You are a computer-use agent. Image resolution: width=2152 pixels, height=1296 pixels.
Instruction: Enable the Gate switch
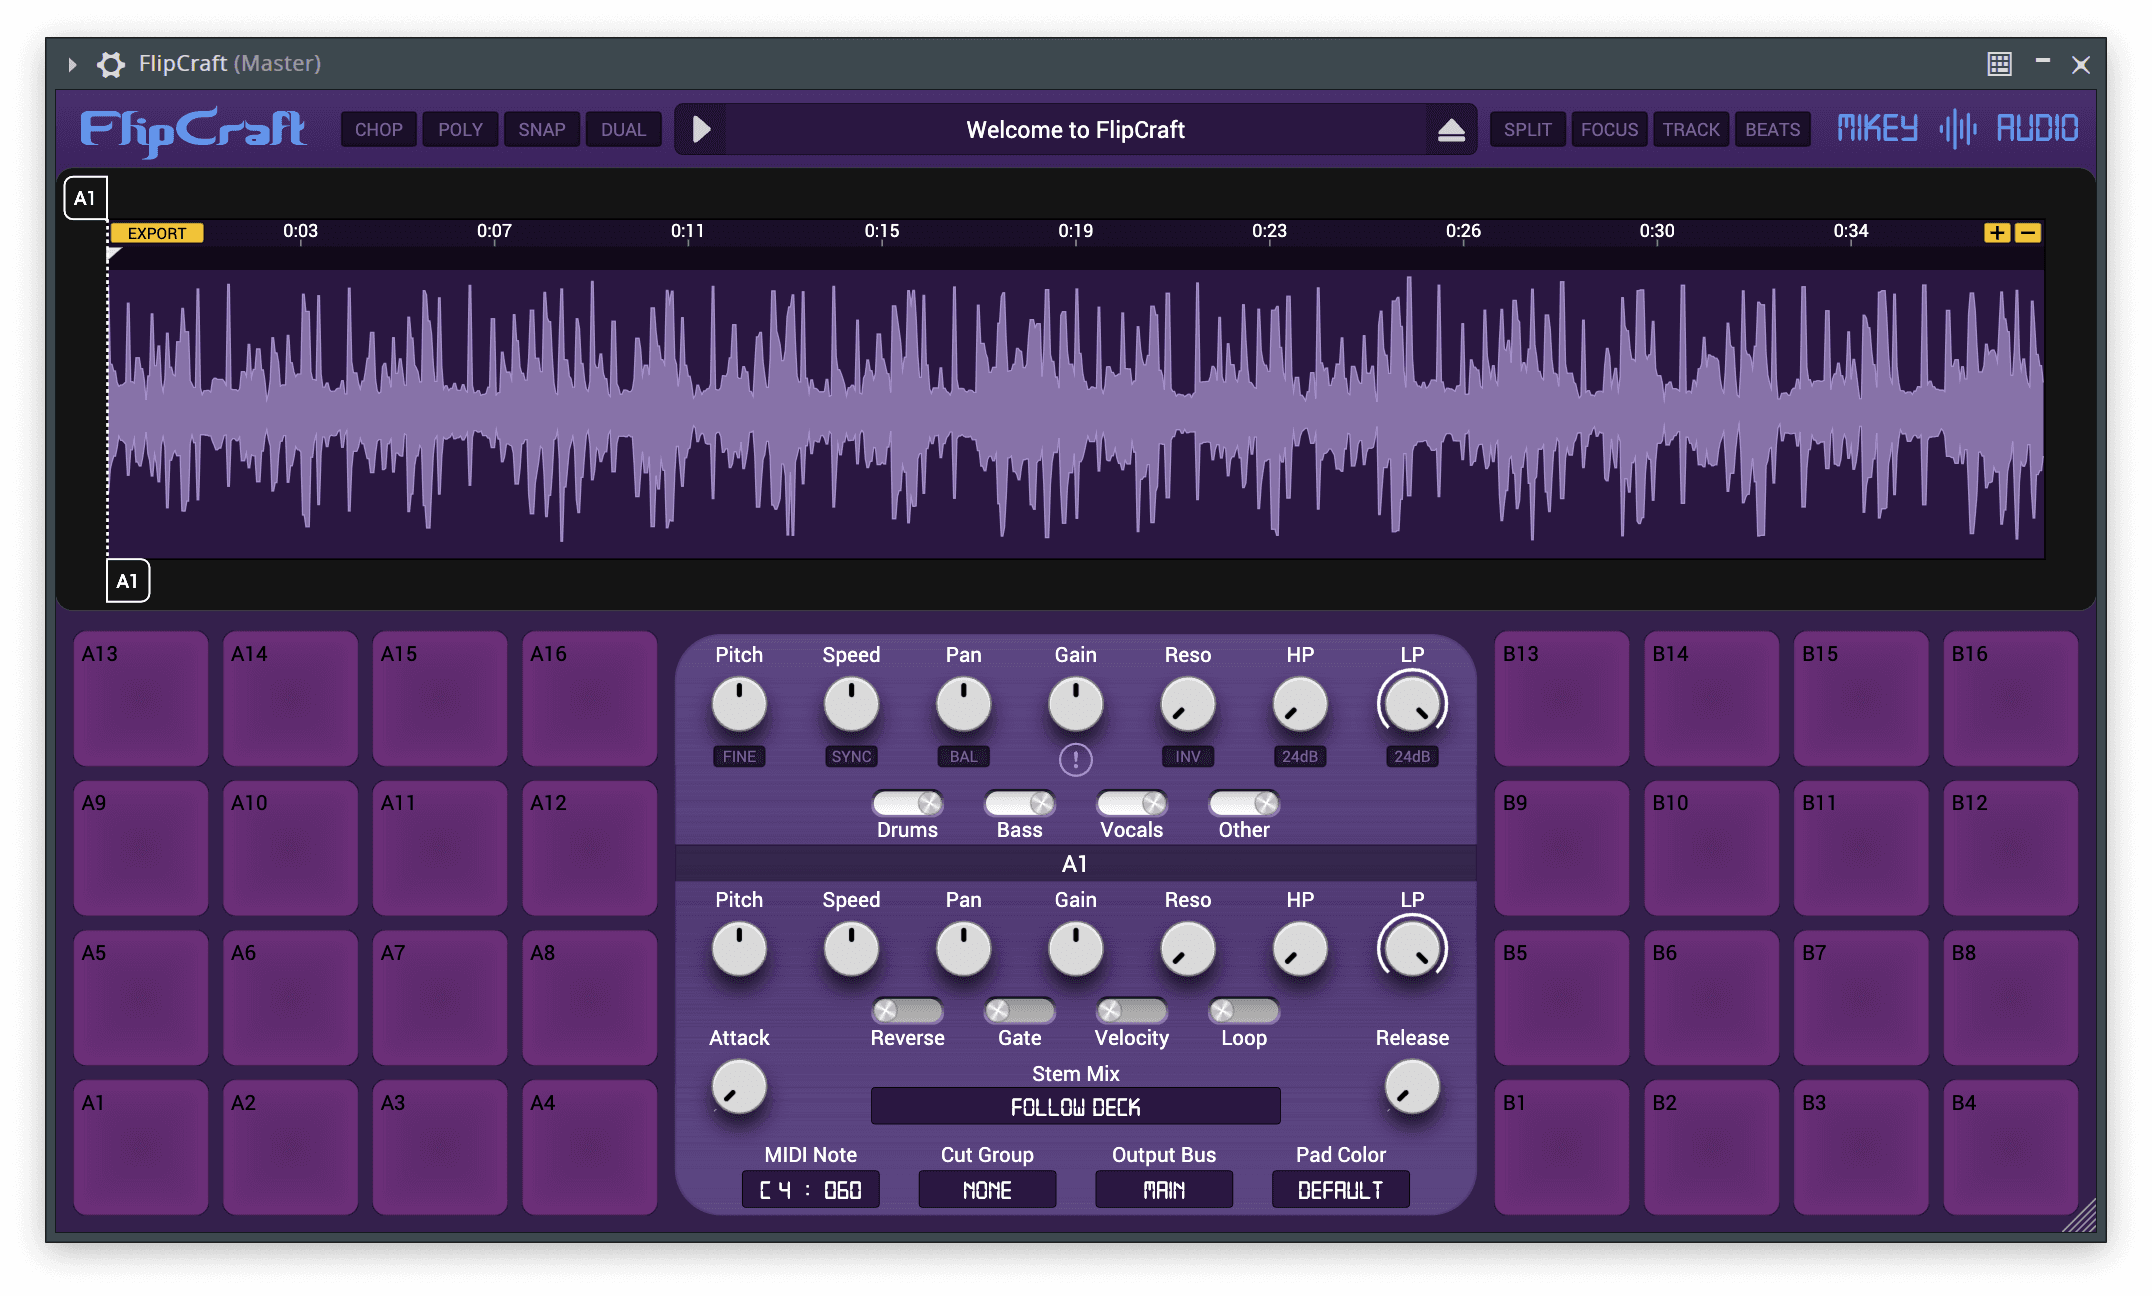[1019, 1011]
